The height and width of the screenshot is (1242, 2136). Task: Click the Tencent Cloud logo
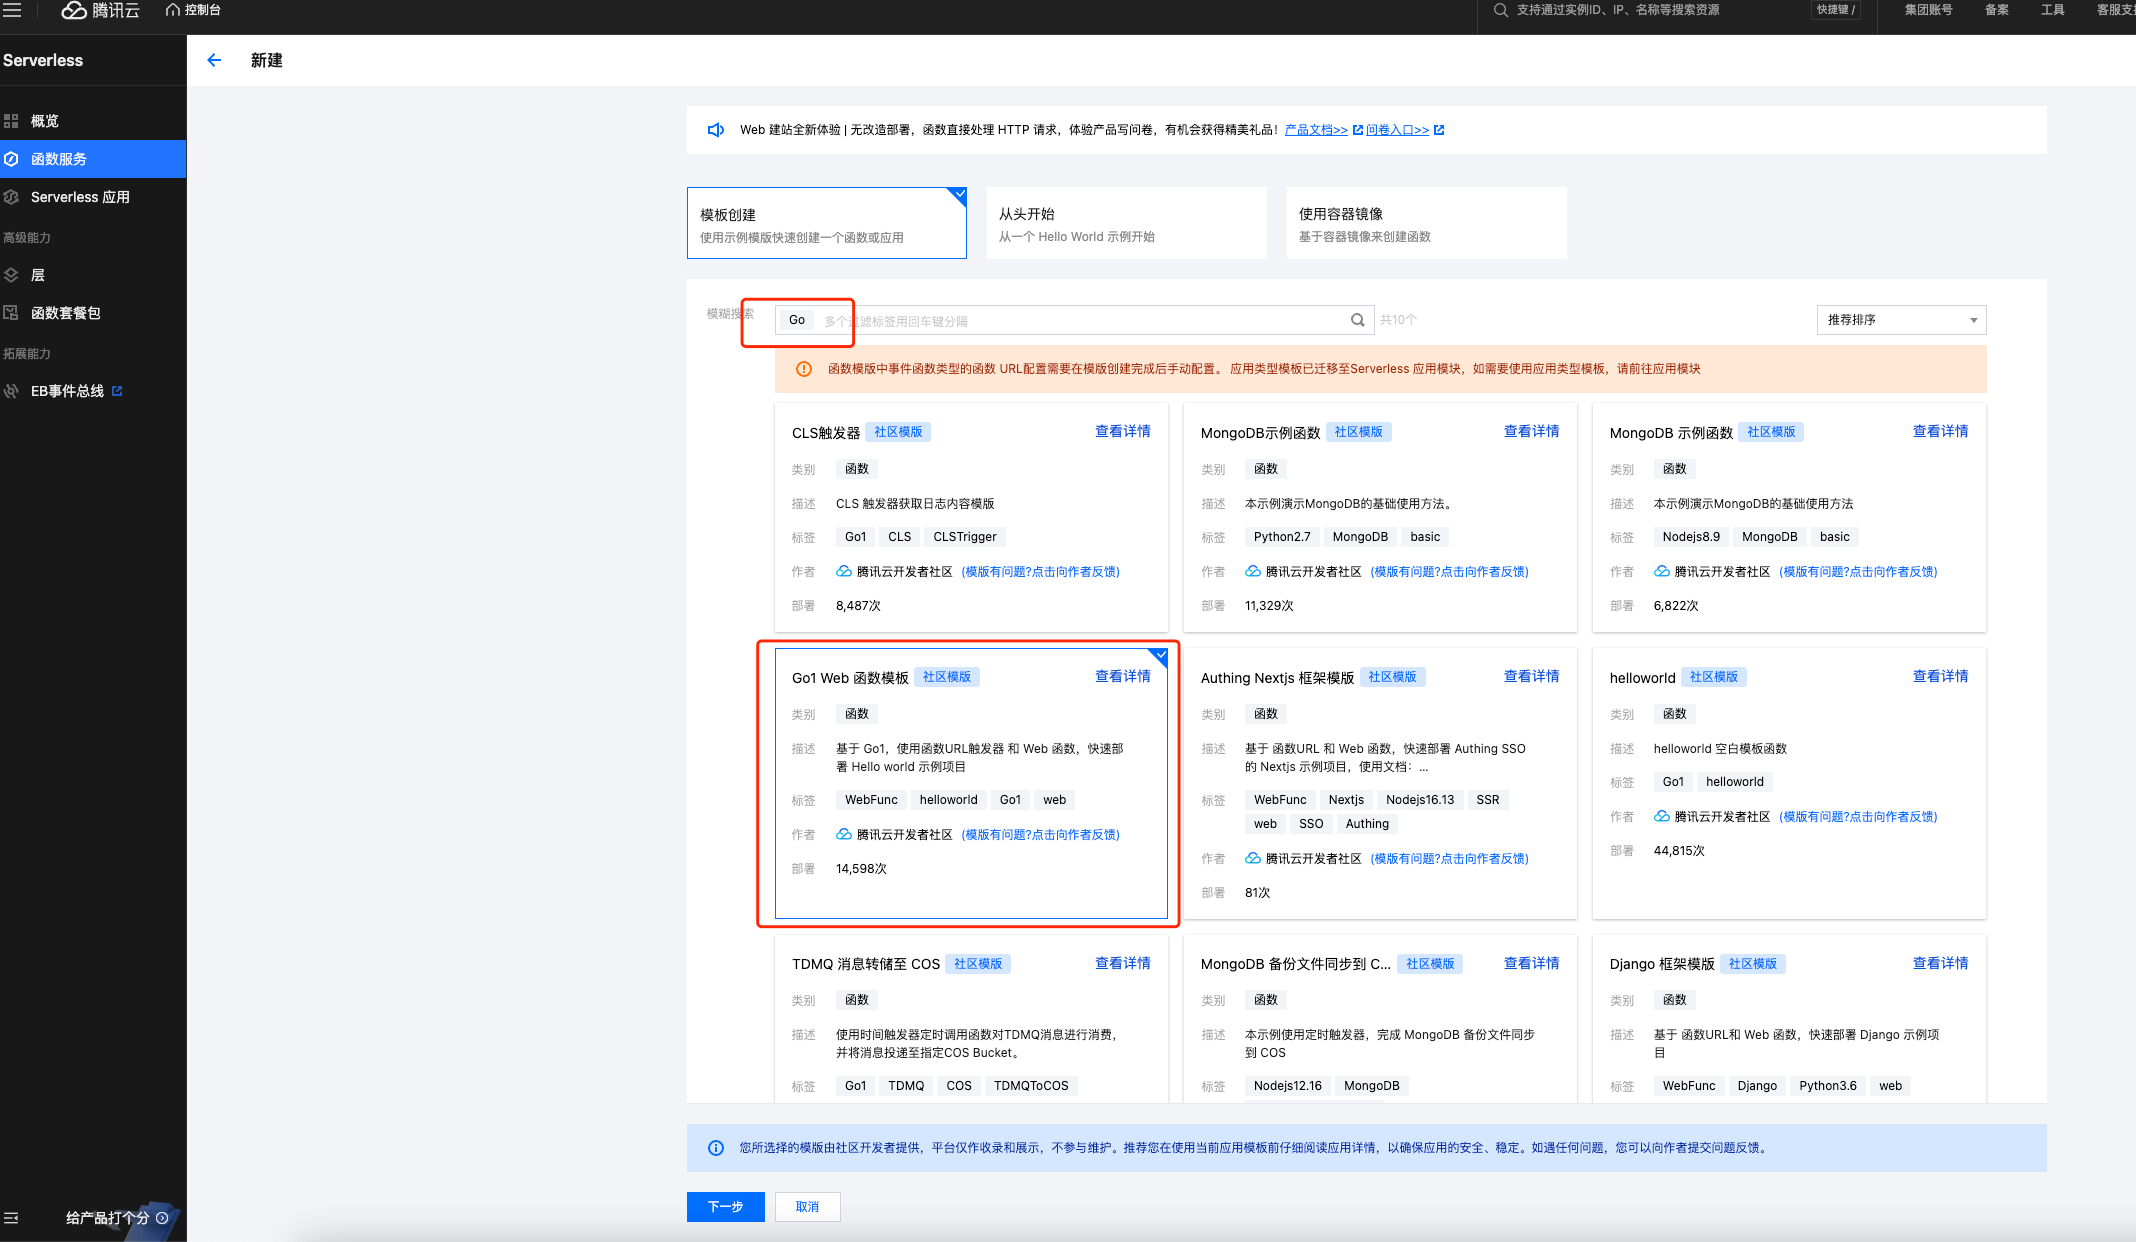(100, 10)
